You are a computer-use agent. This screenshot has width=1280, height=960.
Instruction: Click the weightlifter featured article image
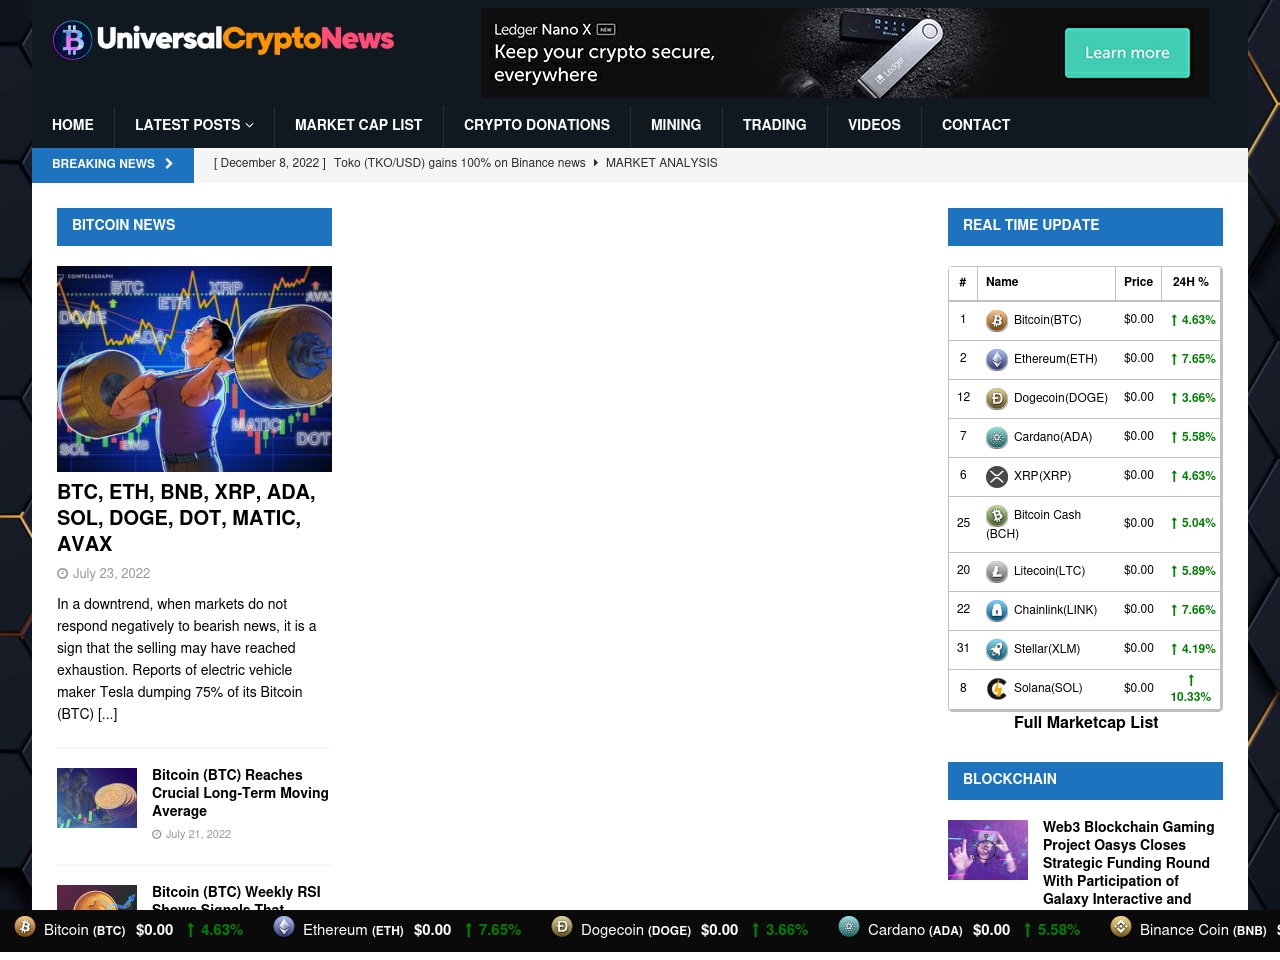coord(194,369)
